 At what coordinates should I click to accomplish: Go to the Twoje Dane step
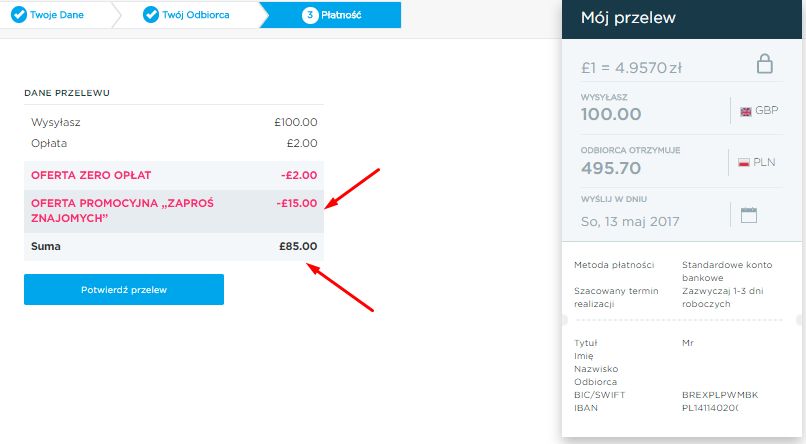coord(57,15)
